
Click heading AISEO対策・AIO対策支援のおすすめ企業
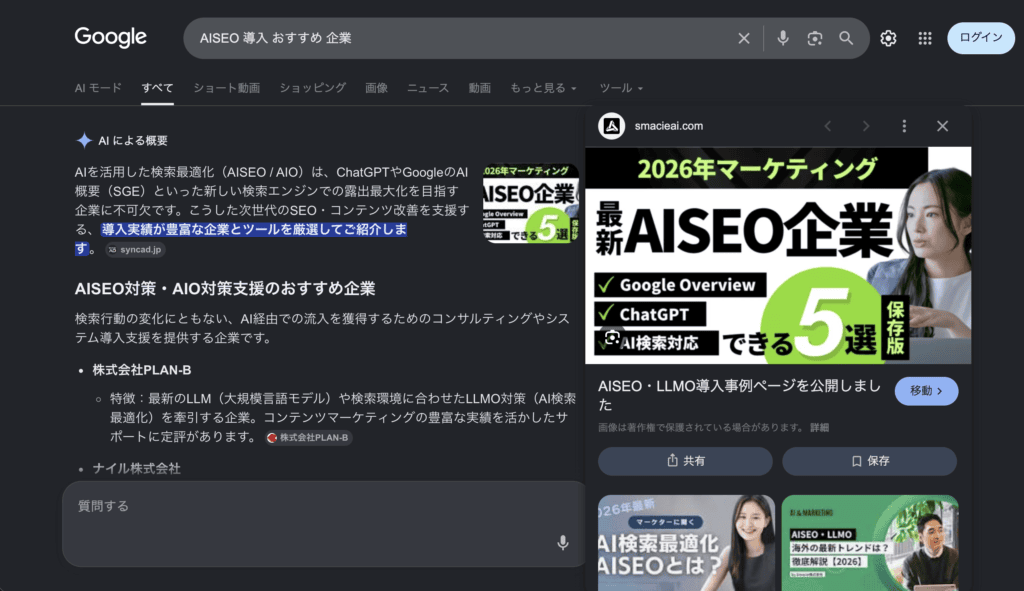tap(225, 289)
